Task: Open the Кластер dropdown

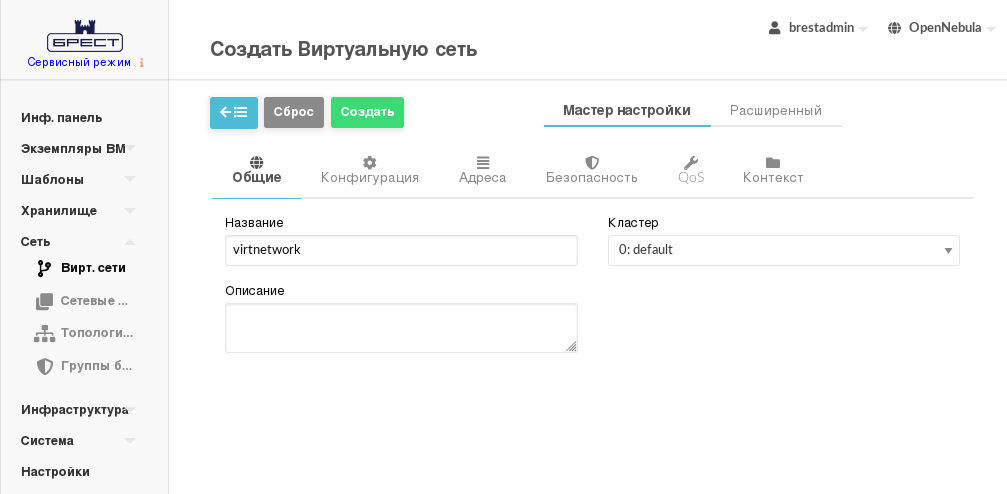Action: pos(783,250)
